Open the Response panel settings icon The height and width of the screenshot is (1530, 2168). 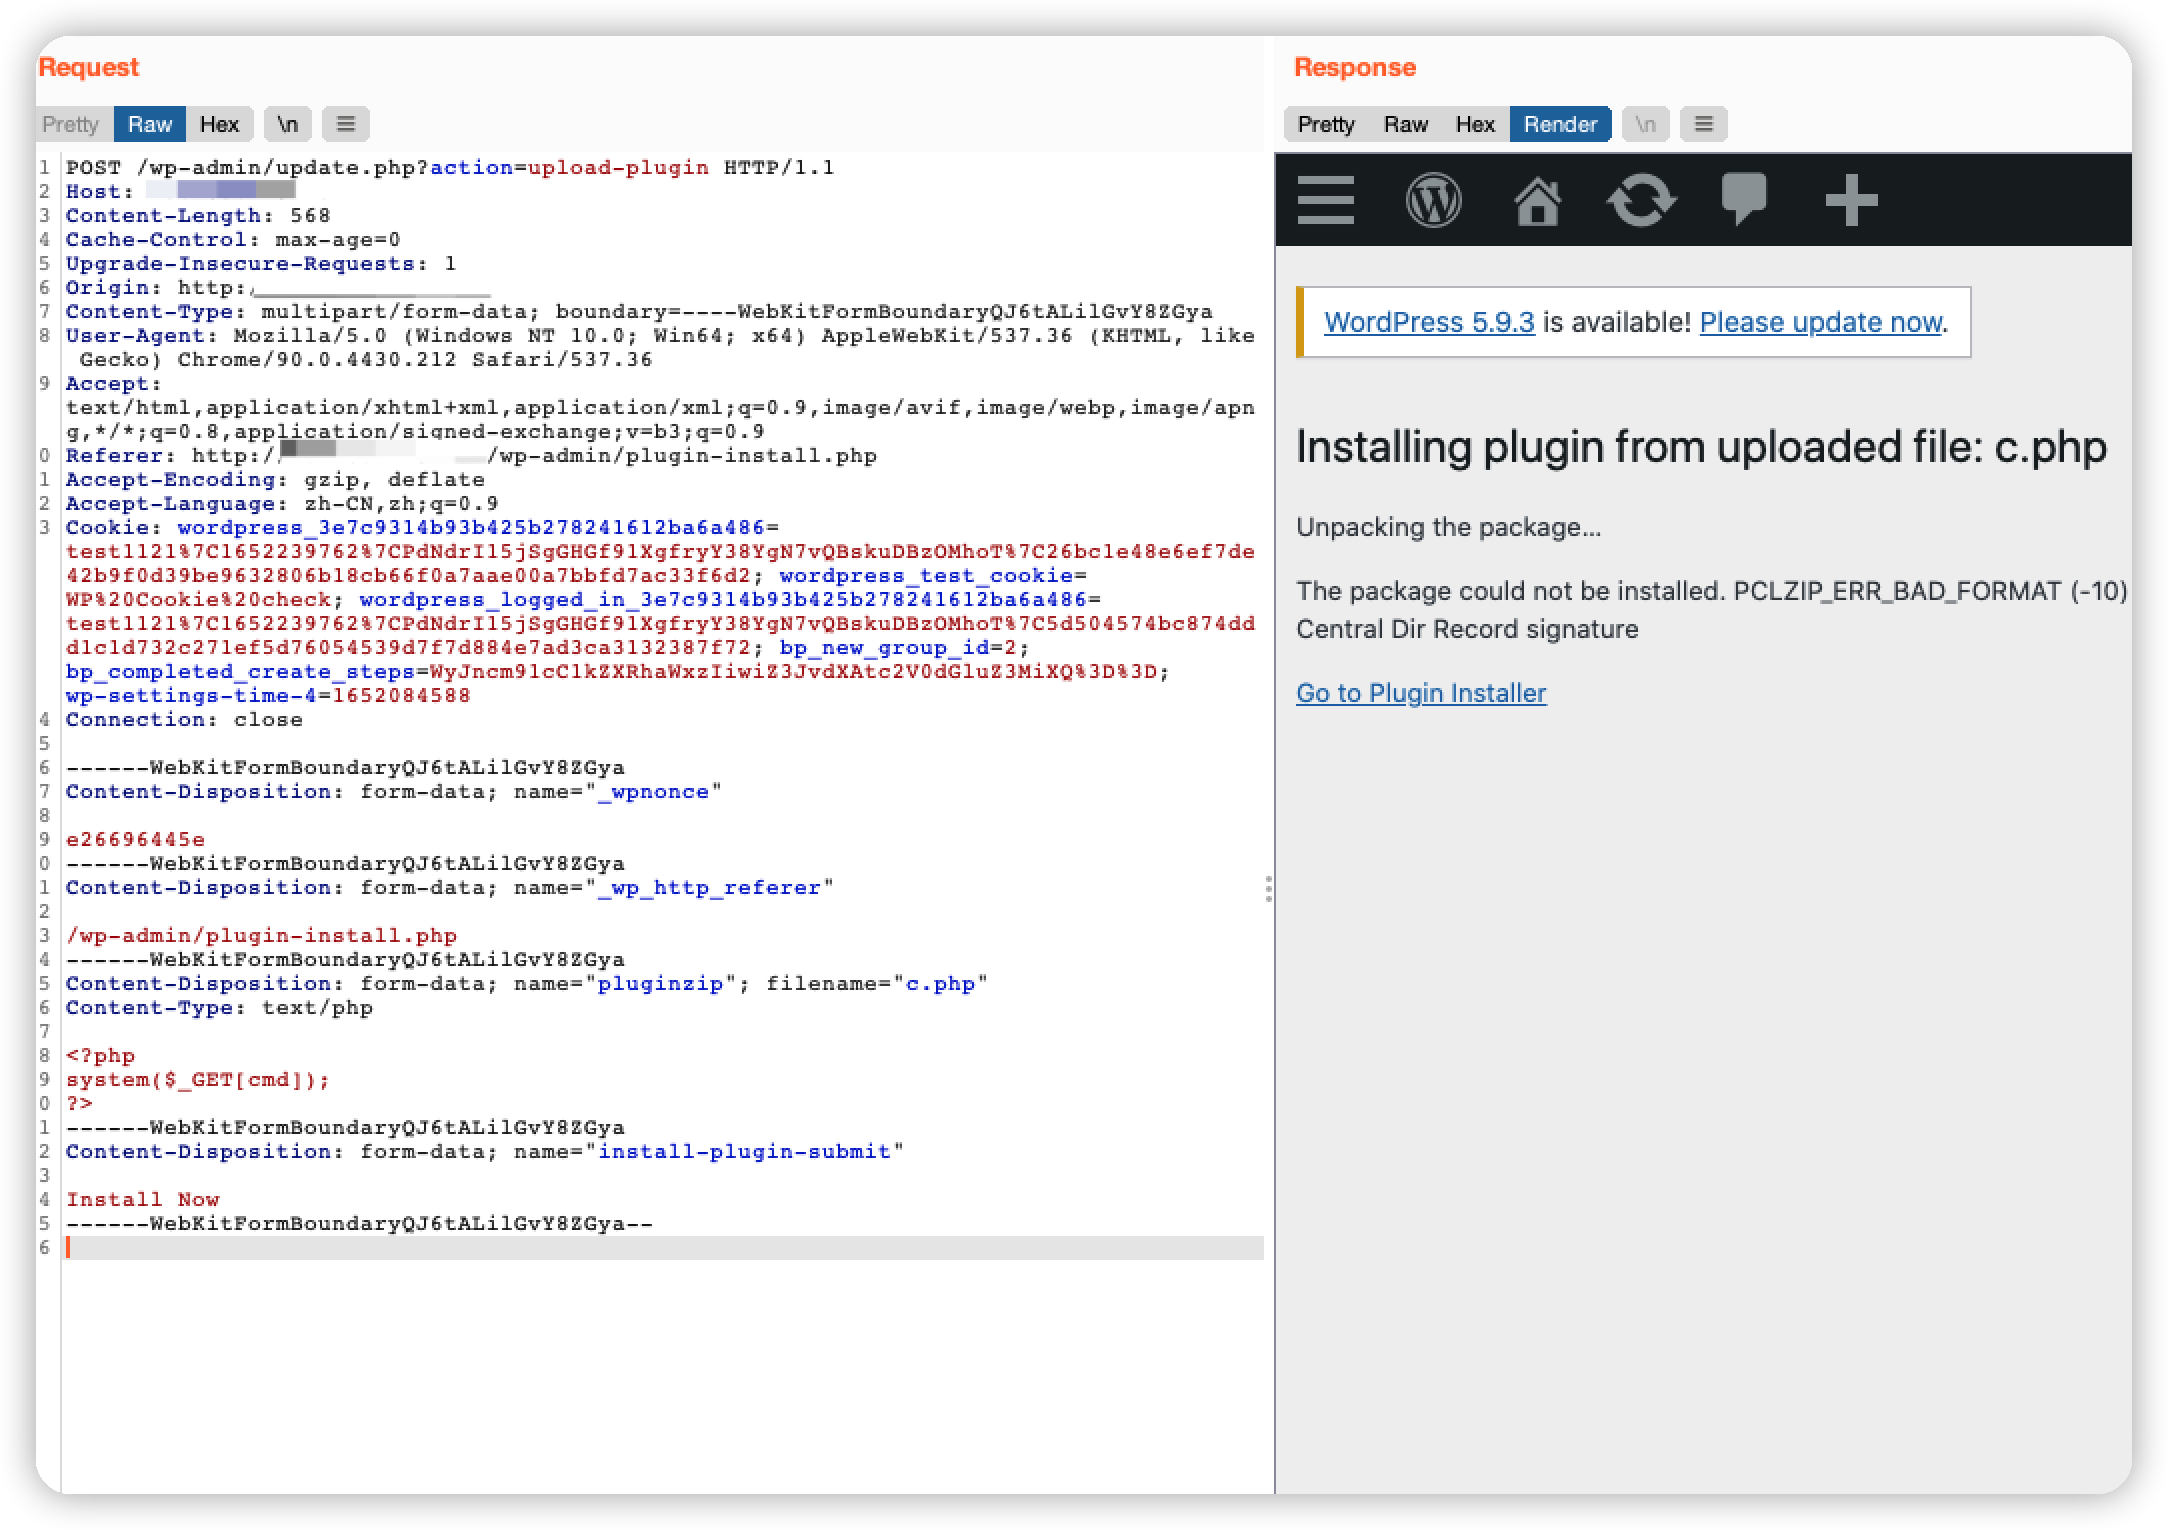1704,124
